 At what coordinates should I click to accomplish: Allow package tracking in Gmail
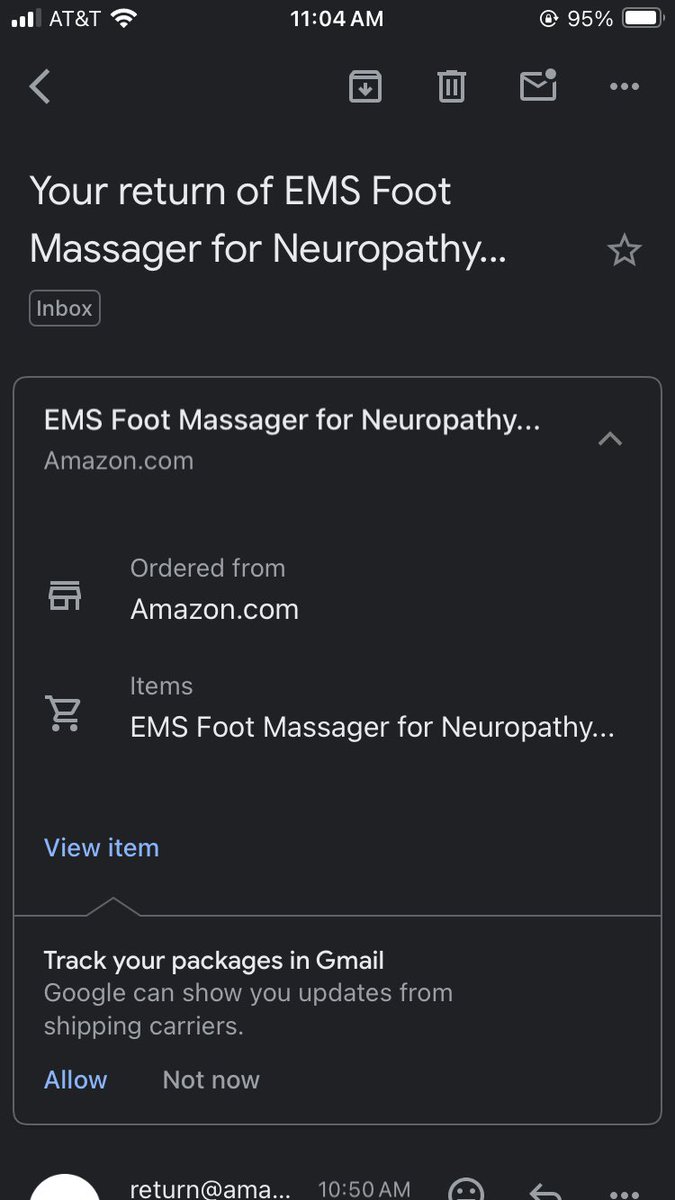(75, 1080)
